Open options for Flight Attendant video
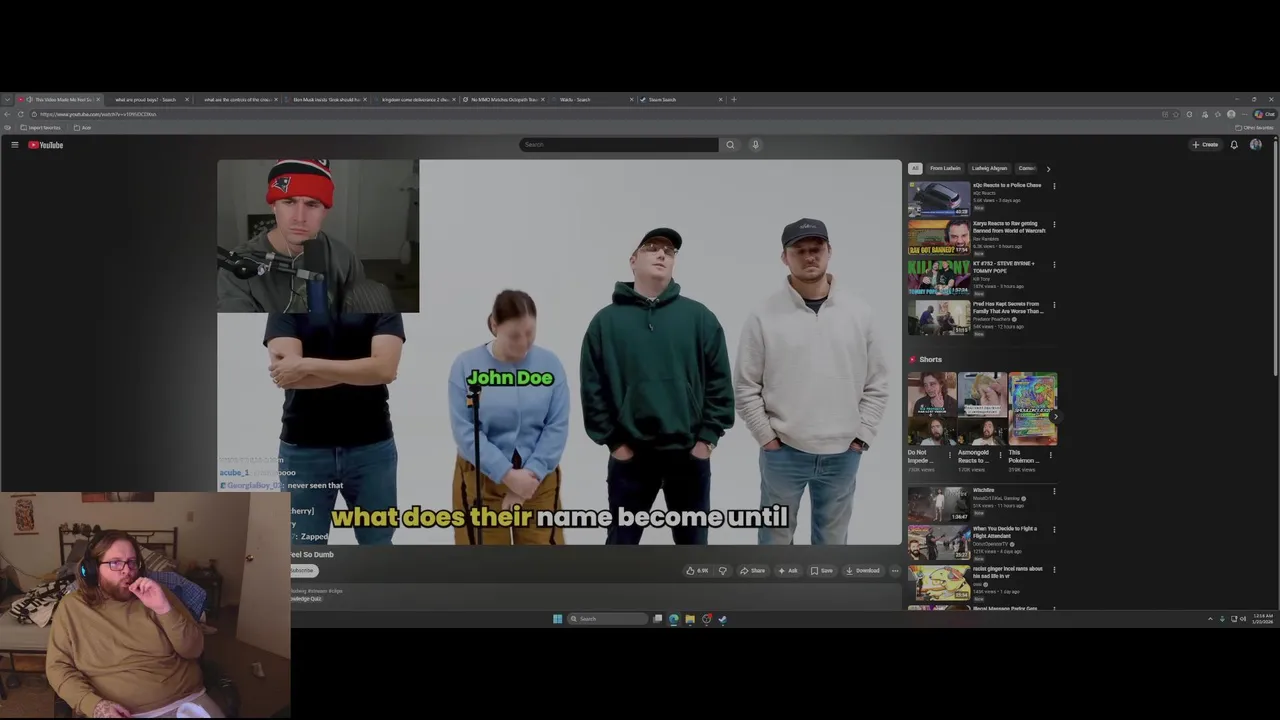This screenshot has height=720, width=1280. (x=1054, y=530)
